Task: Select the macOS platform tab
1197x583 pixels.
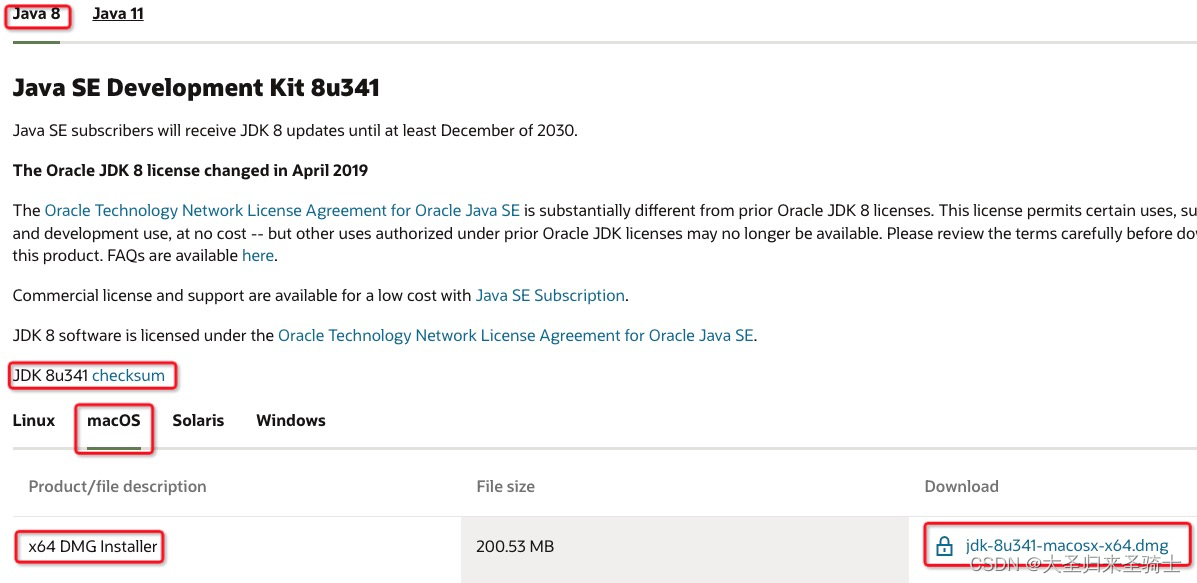Action: [114, 420]
